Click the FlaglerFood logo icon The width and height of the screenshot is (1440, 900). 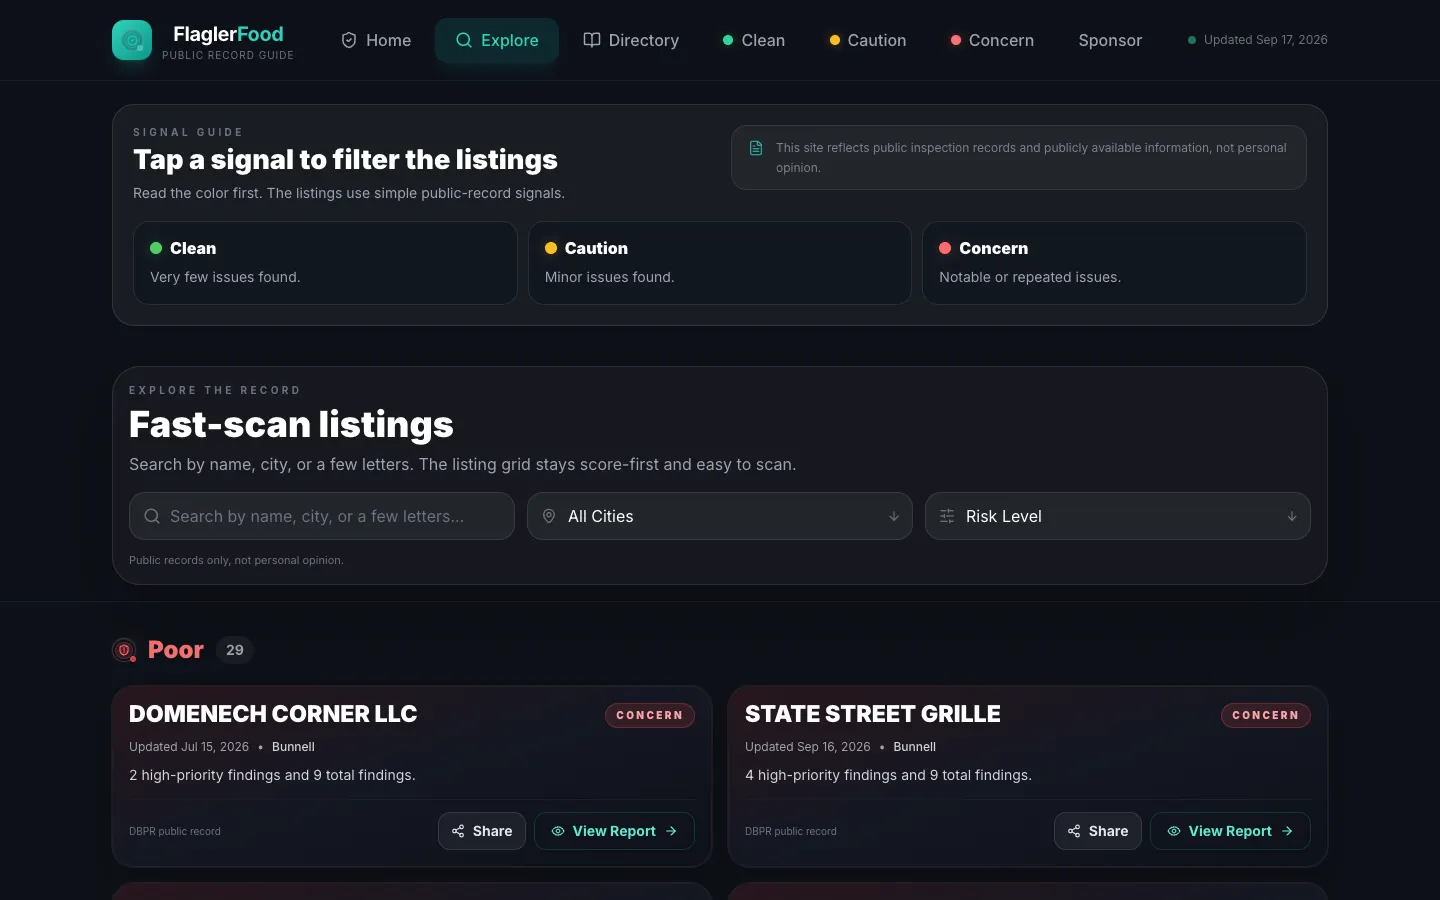132,40
